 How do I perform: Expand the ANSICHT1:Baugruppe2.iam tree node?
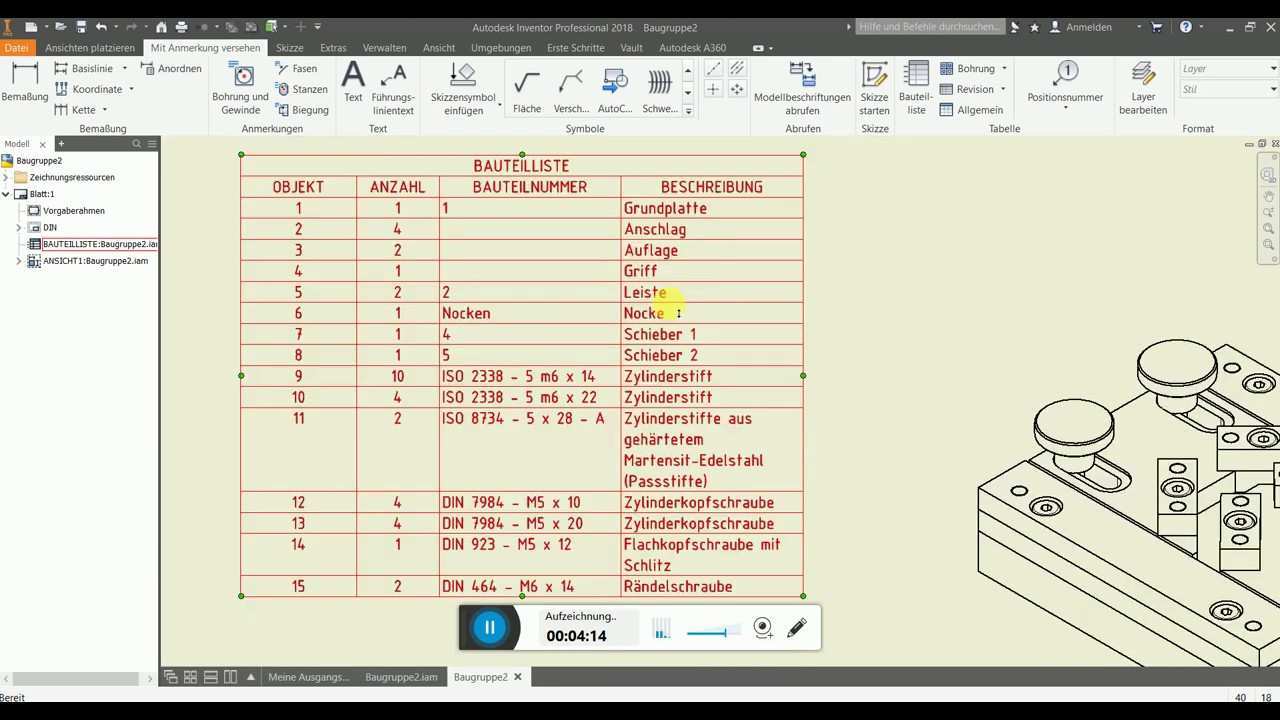click(19, 261)
